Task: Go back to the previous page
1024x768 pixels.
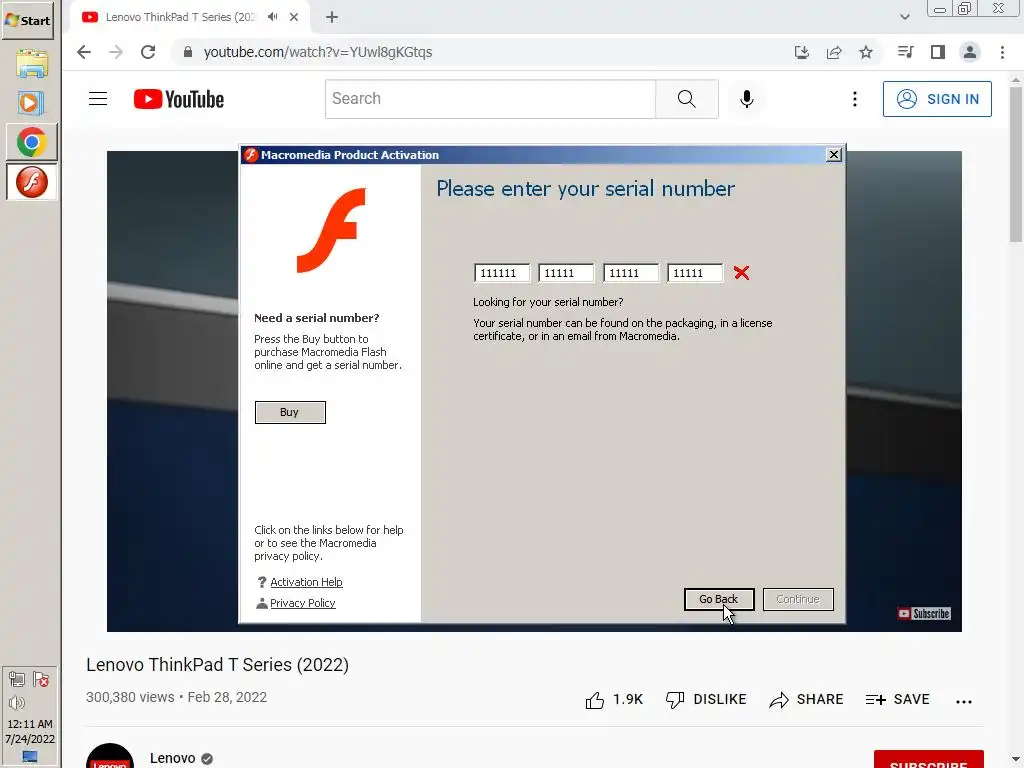Action: [x=84, y=52]
